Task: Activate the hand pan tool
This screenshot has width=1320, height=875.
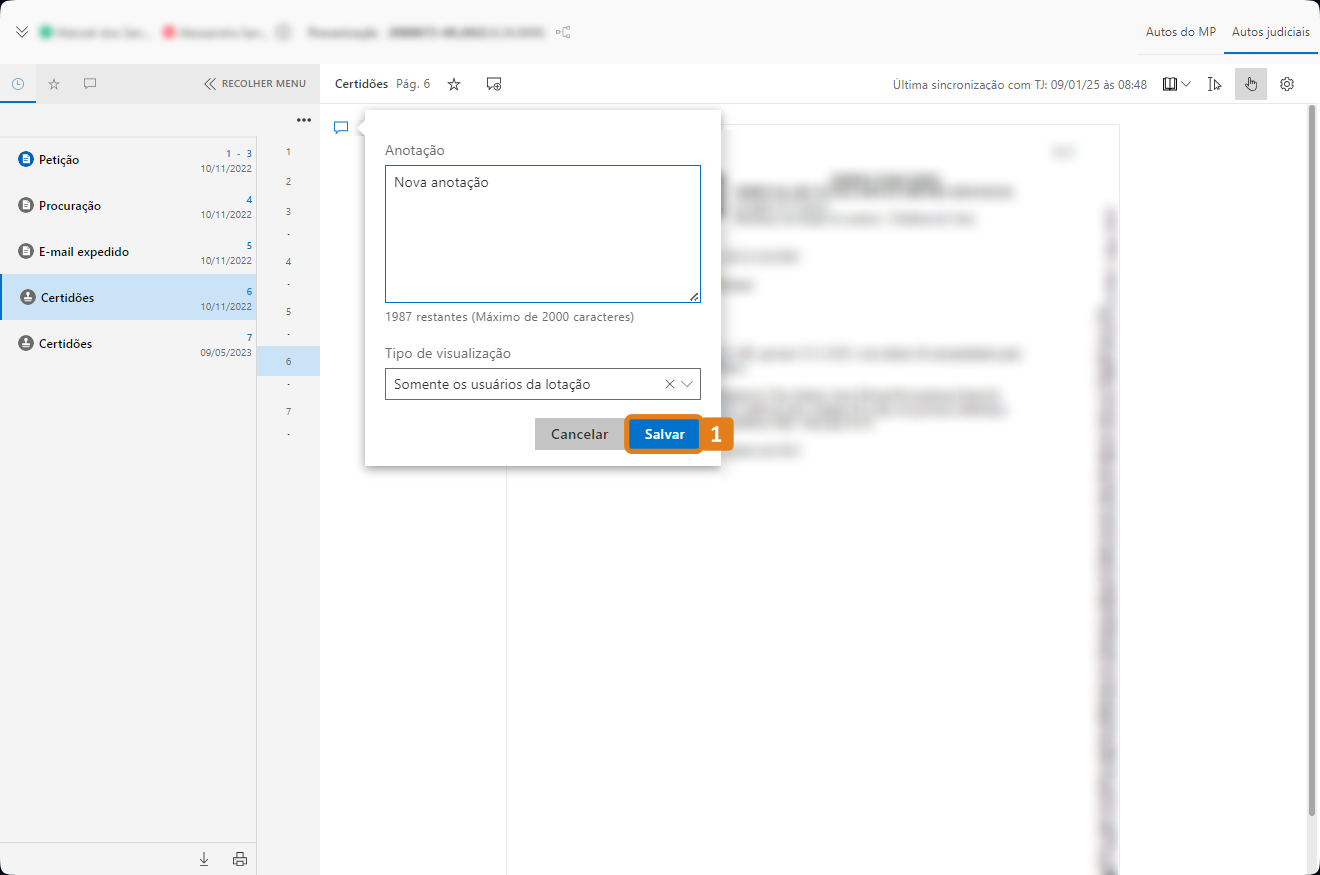Action: coord(1250,84)
